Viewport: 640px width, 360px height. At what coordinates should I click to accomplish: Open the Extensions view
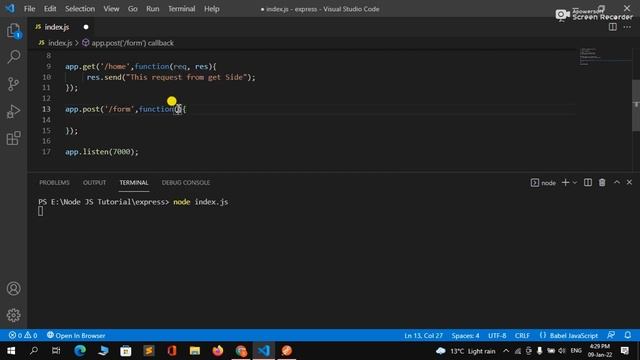13,138
